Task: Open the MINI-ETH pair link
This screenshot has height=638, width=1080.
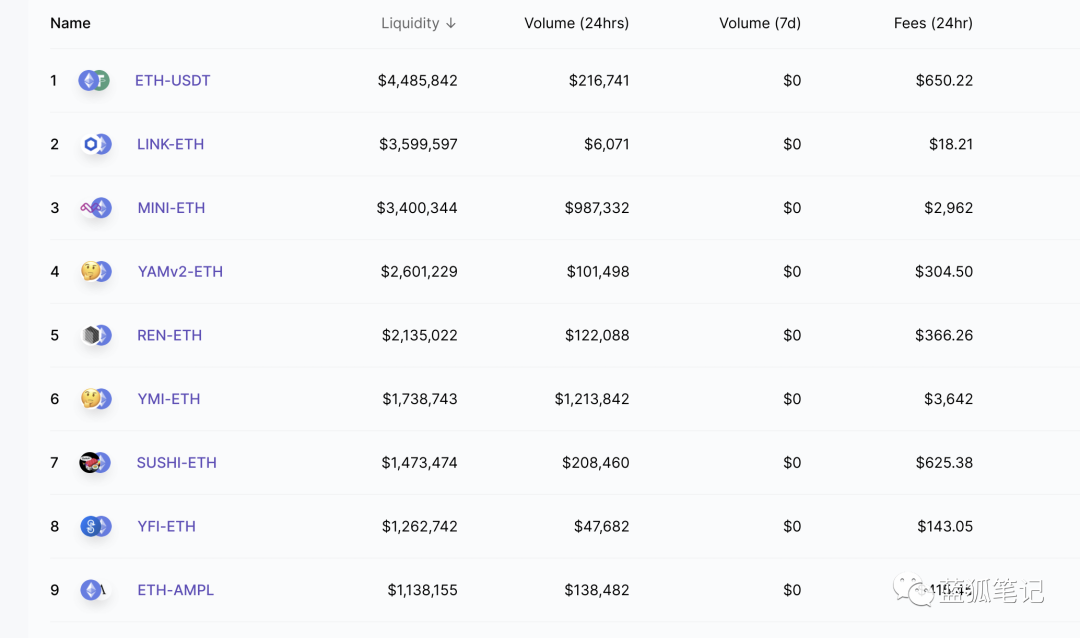Action: pos(171,208)
